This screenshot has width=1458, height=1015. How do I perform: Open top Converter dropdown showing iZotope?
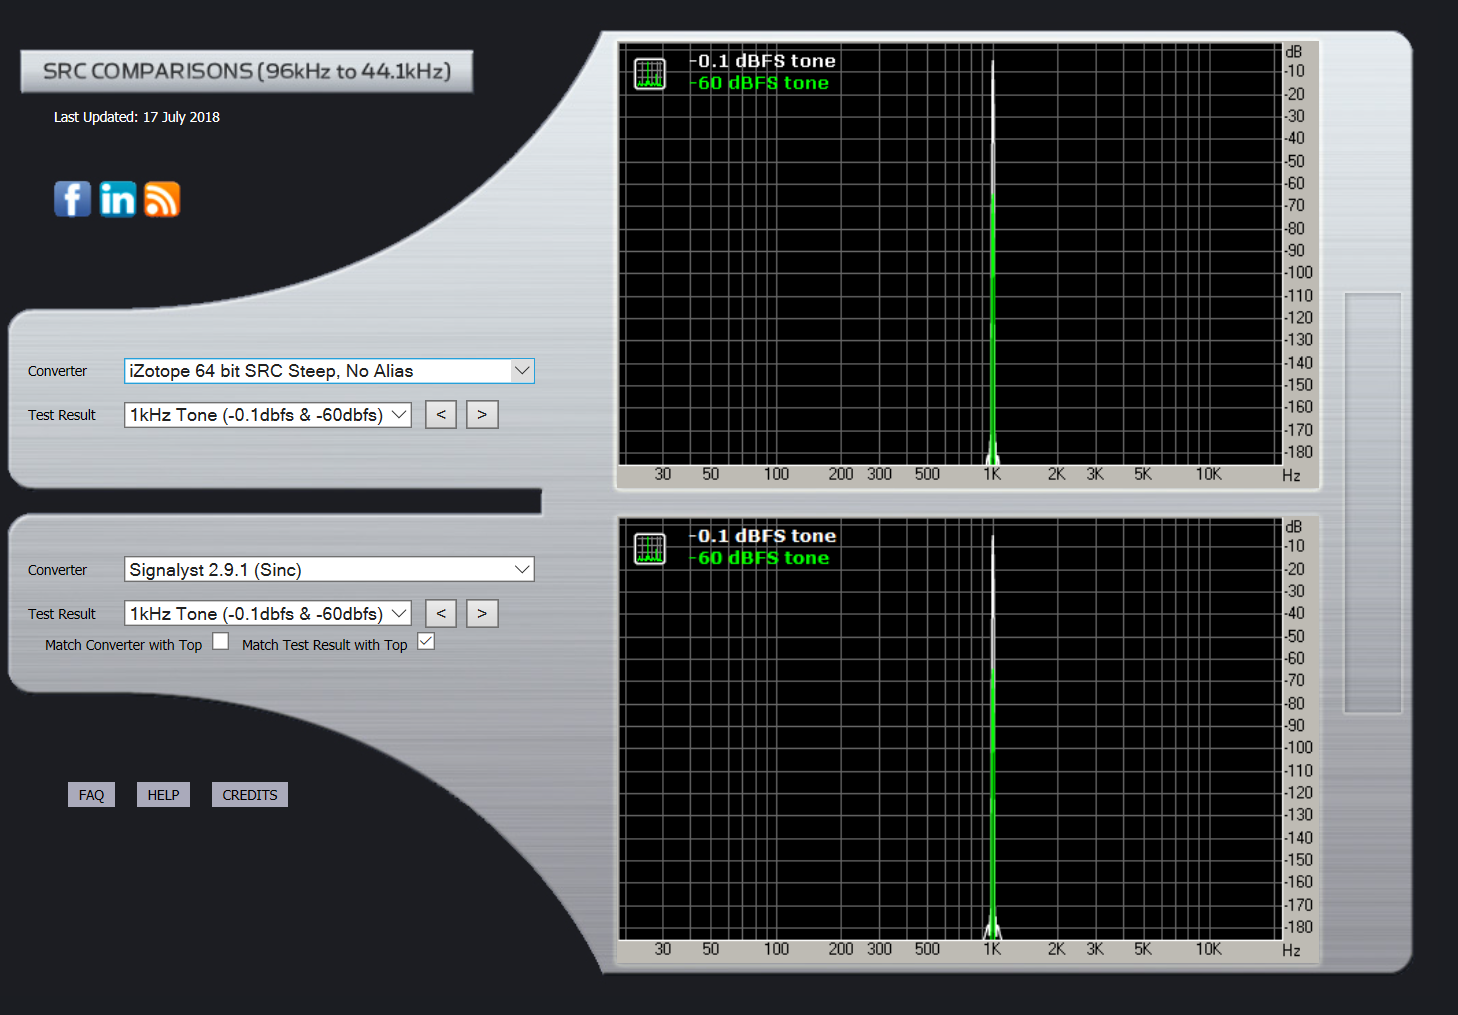point(329,371)
